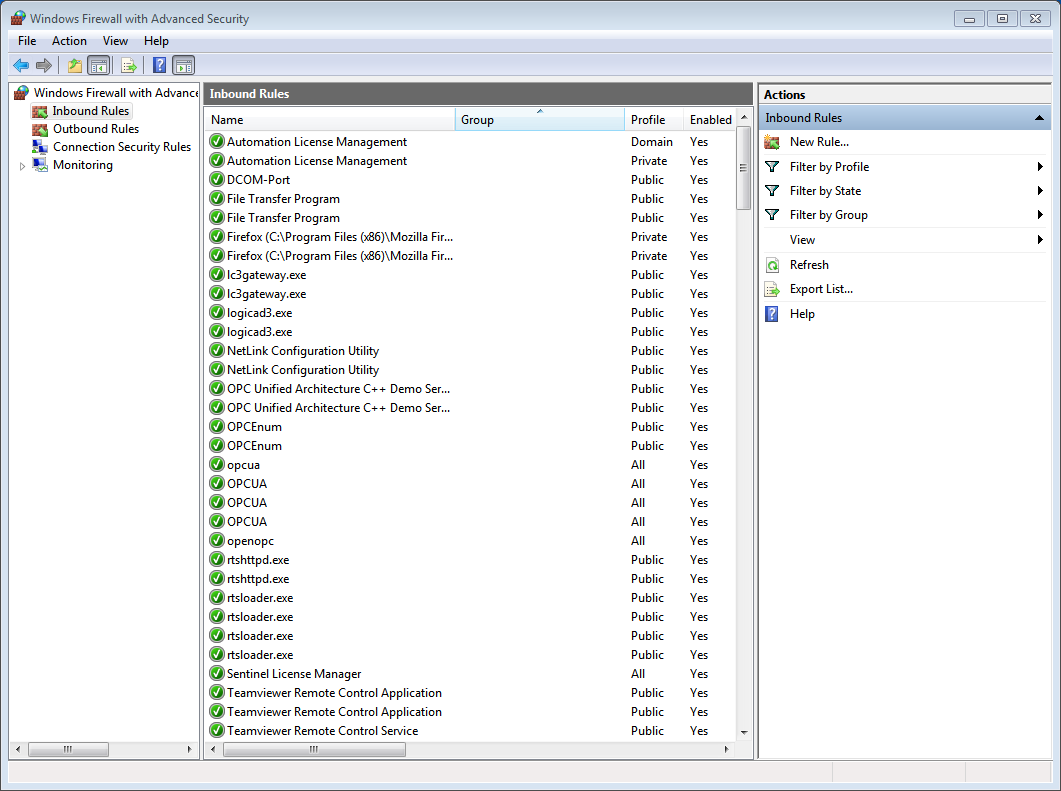
Task: Click the Export List toolbar icon
Action: [129, 66]
